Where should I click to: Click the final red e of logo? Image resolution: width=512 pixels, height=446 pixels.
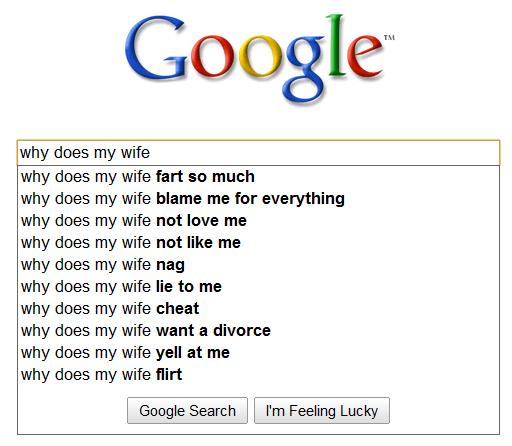(365, 55)
